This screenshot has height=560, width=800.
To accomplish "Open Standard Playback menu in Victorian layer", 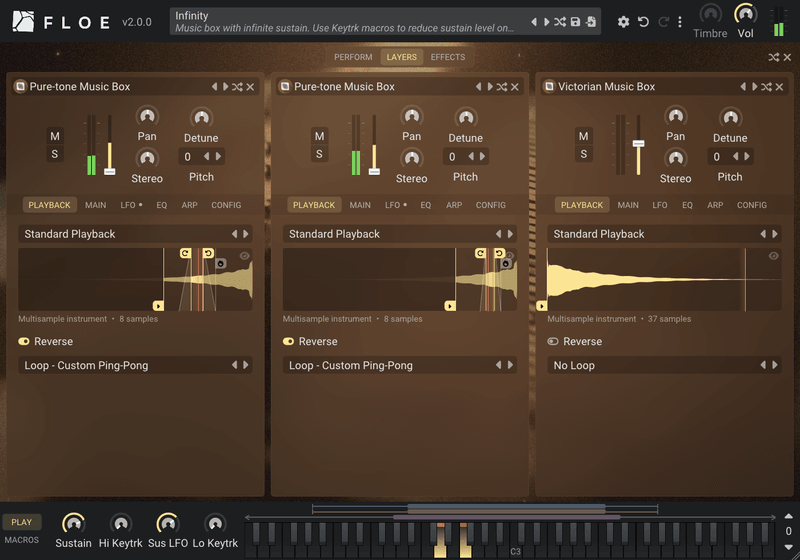I will [x=664, y=234].
